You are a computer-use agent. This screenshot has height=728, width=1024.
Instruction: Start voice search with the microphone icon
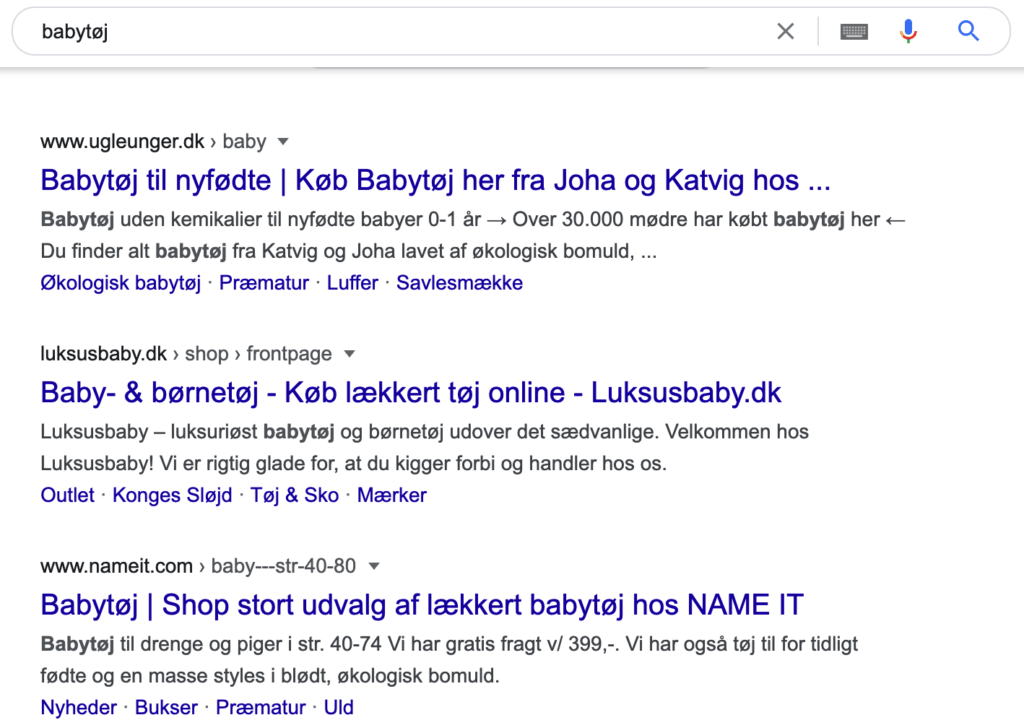(x=908, y=31)
